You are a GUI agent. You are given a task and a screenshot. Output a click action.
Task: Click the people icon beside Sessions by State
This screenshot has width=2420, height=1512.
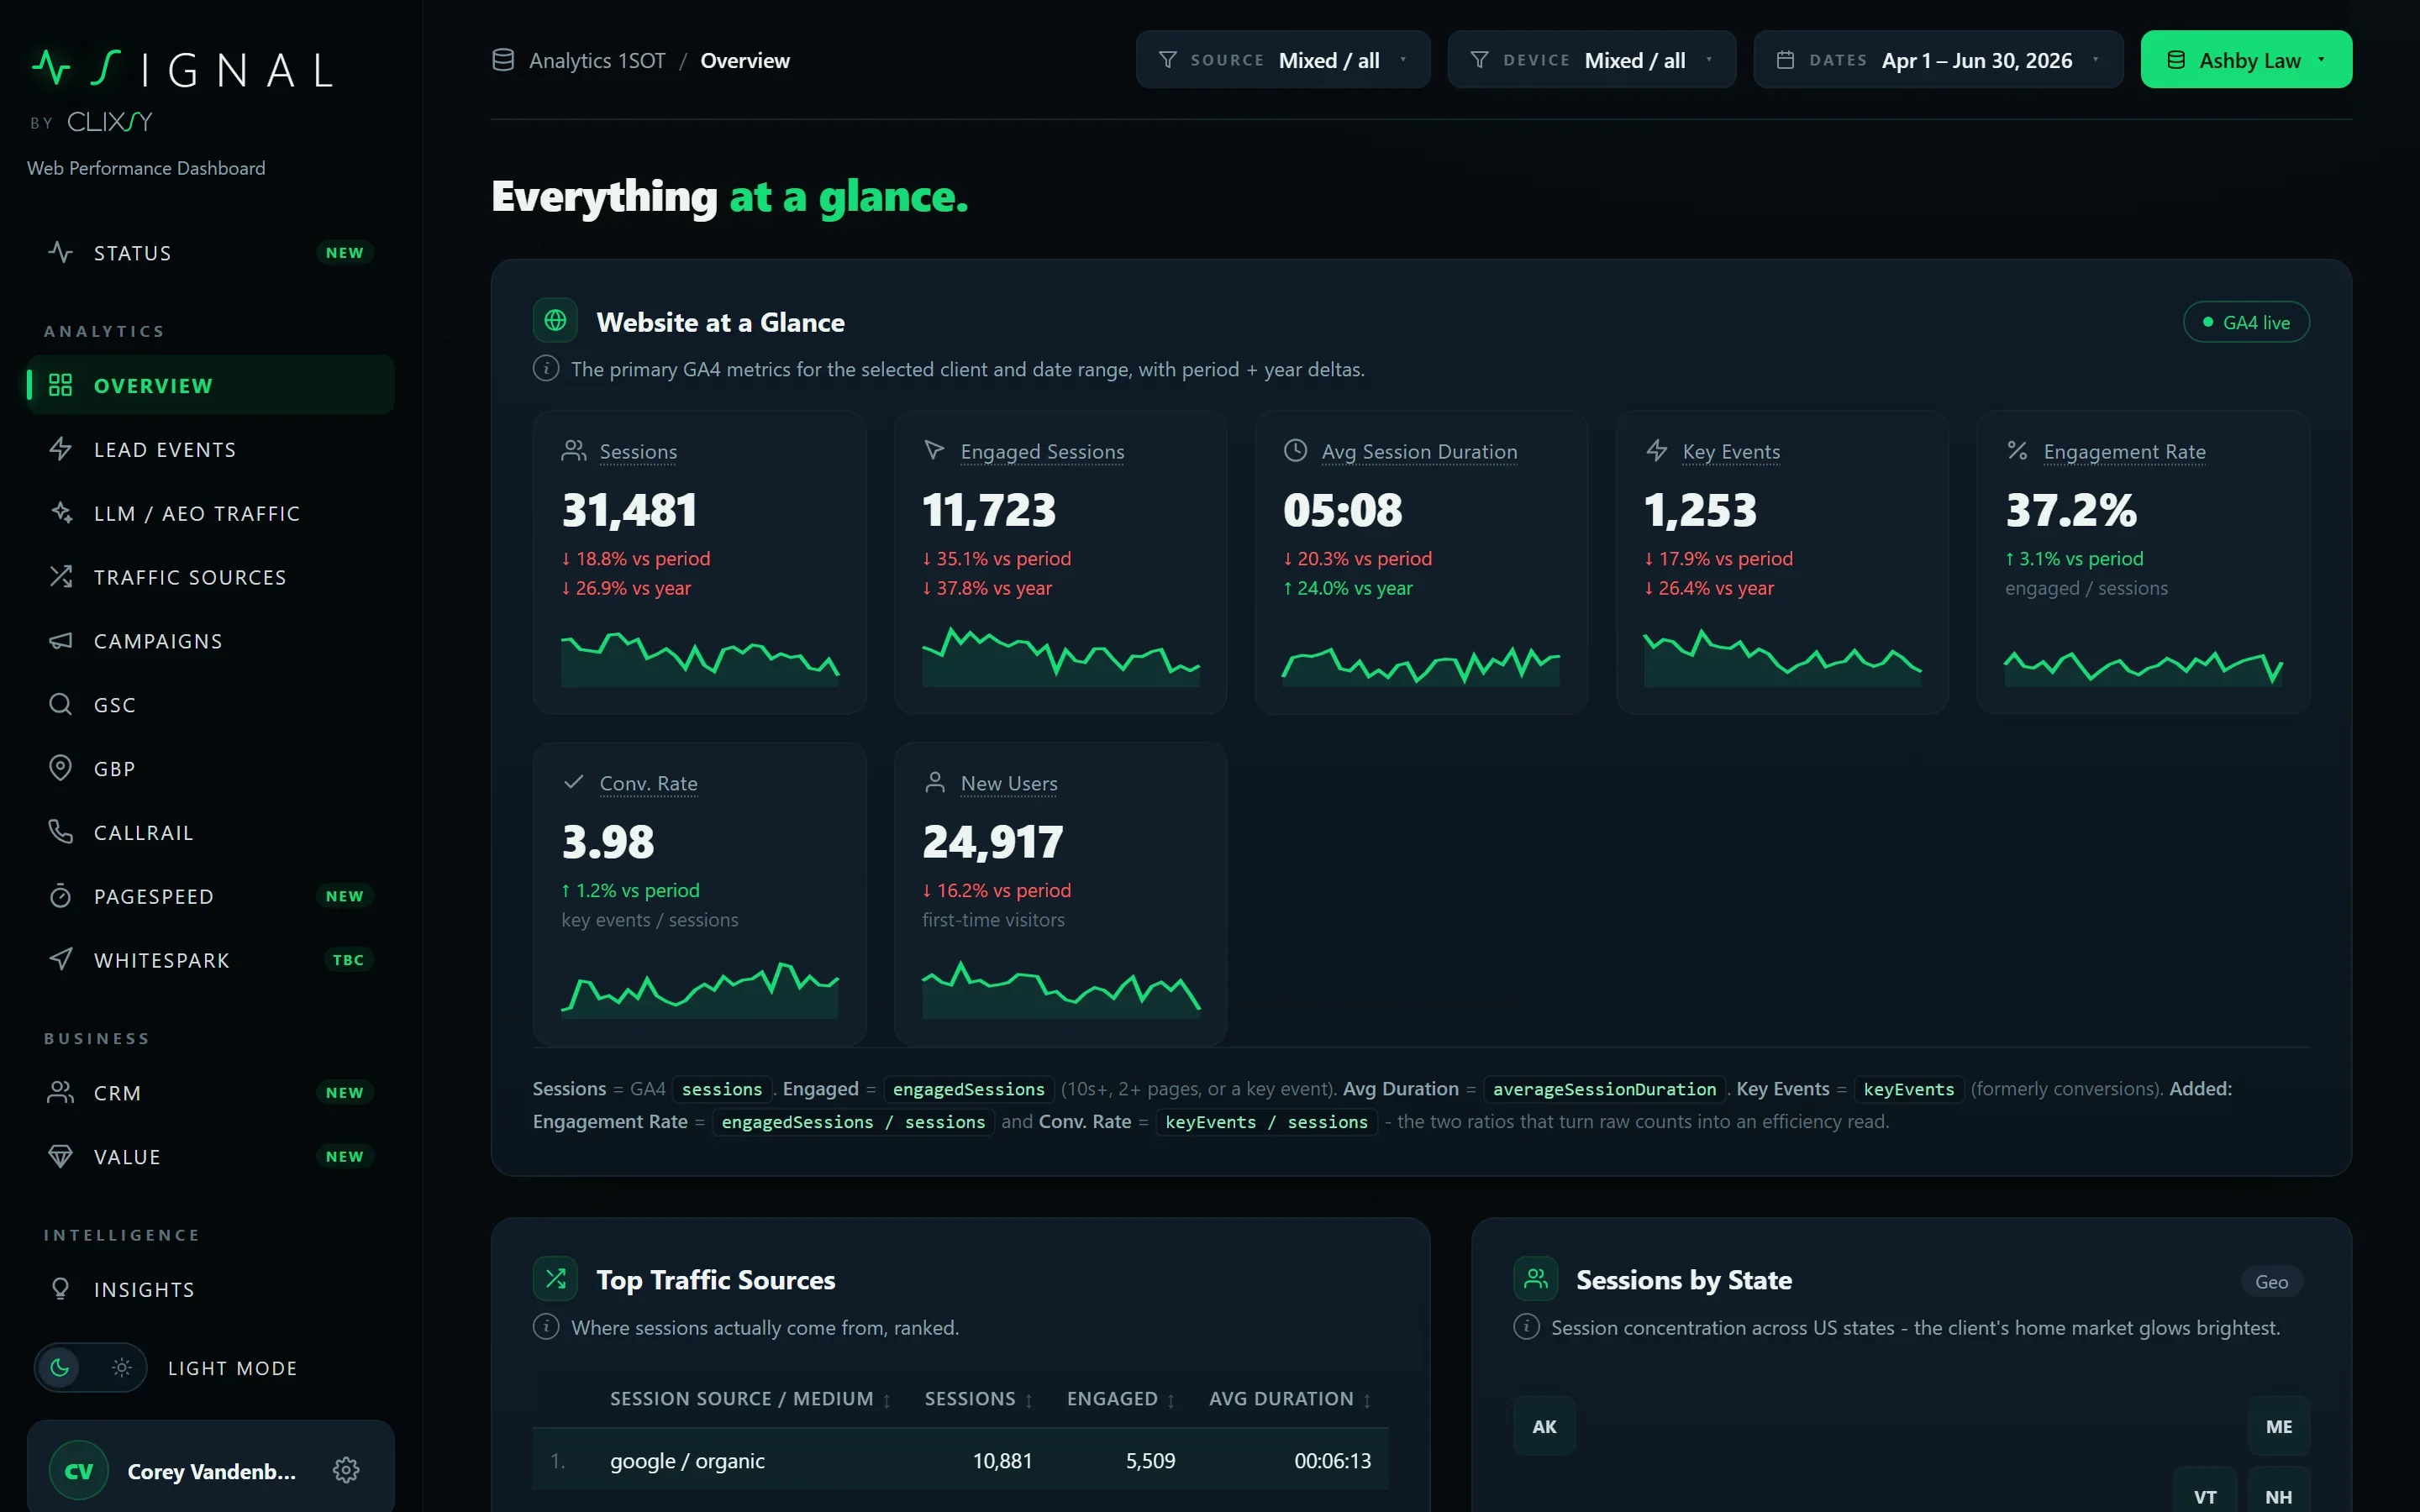coord(1535,1279)
